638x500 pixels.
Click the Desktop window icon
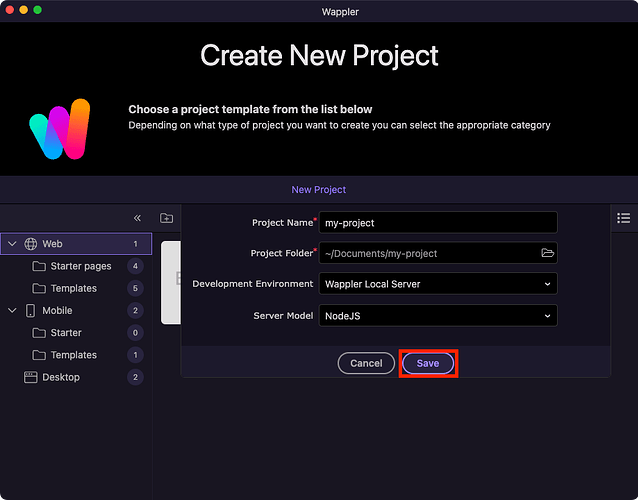coord(31,377)
